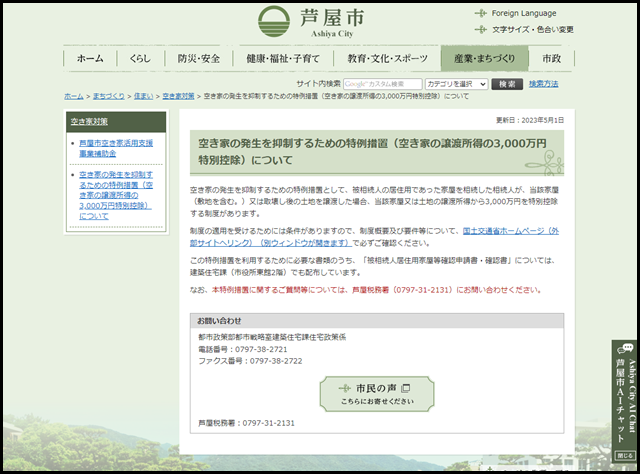Viewport: 640px width, 474px height.
Task: Click the ornament icon beside 文字サイズ
Action: click(481, 29)
